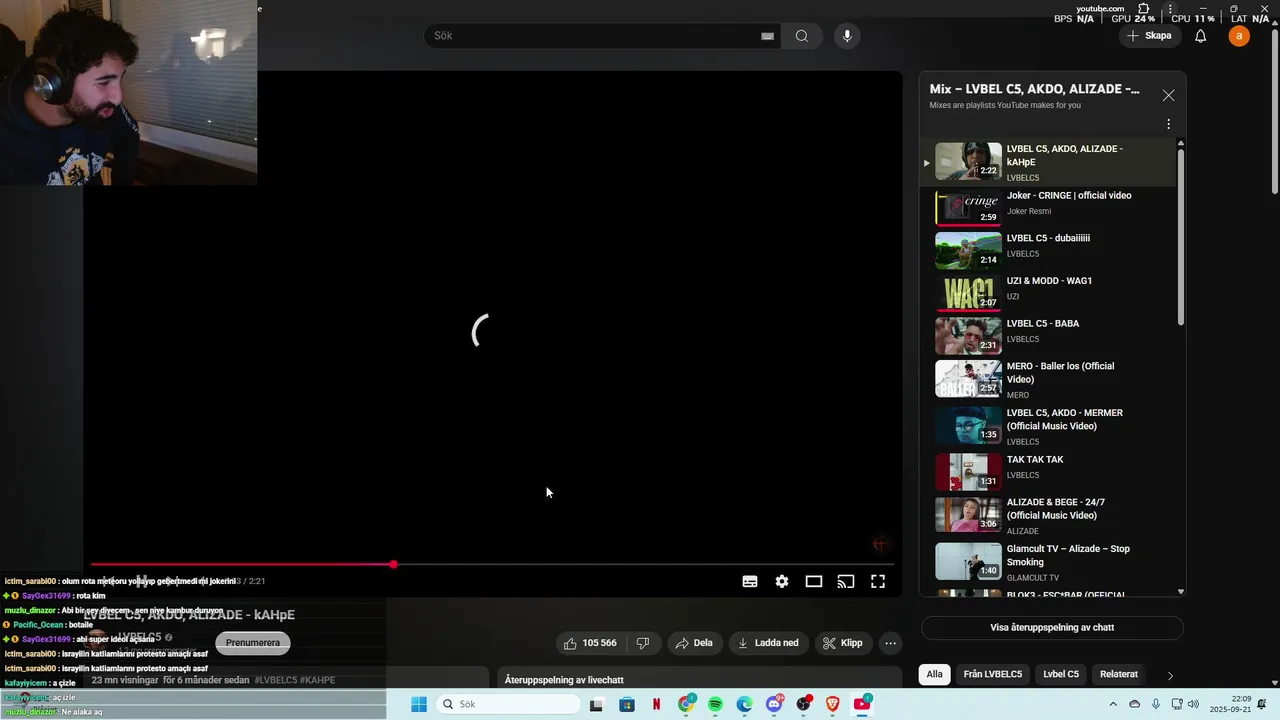Open more actions ellipsis under video
The image size is (1280, 720).
click(890, 643)
